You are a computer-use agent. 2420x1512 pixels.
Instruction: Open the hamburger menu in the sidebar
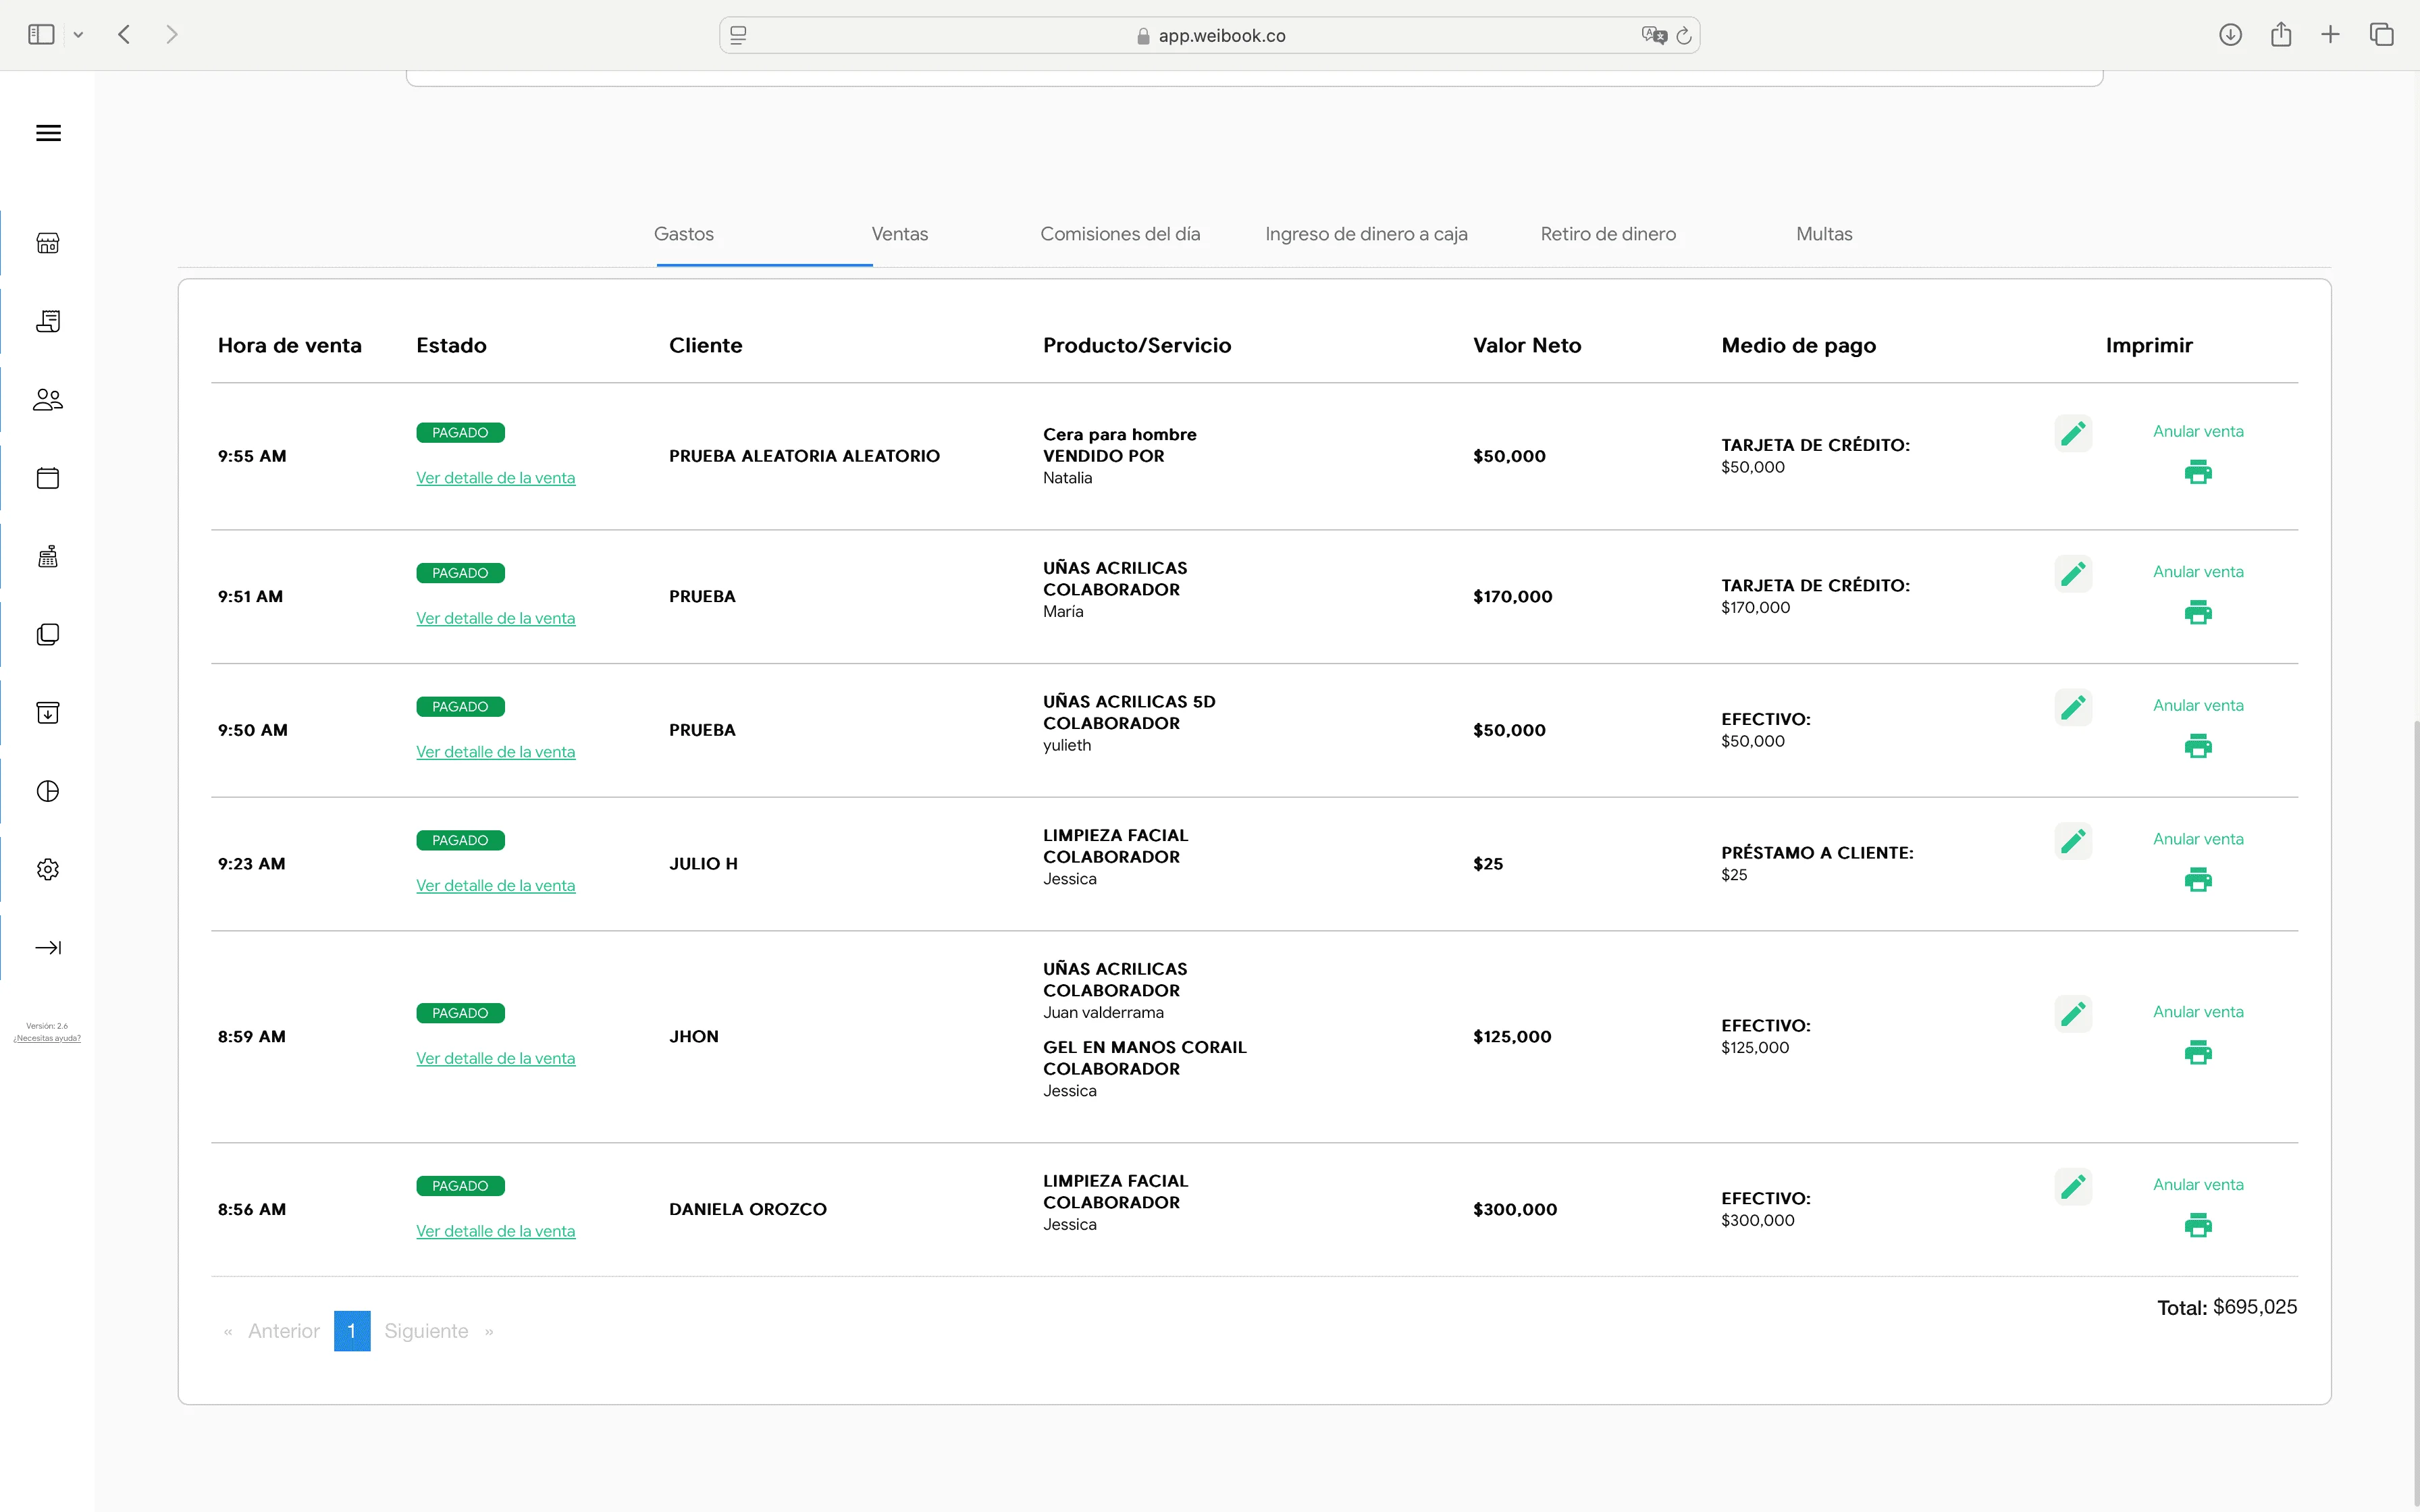47,133
